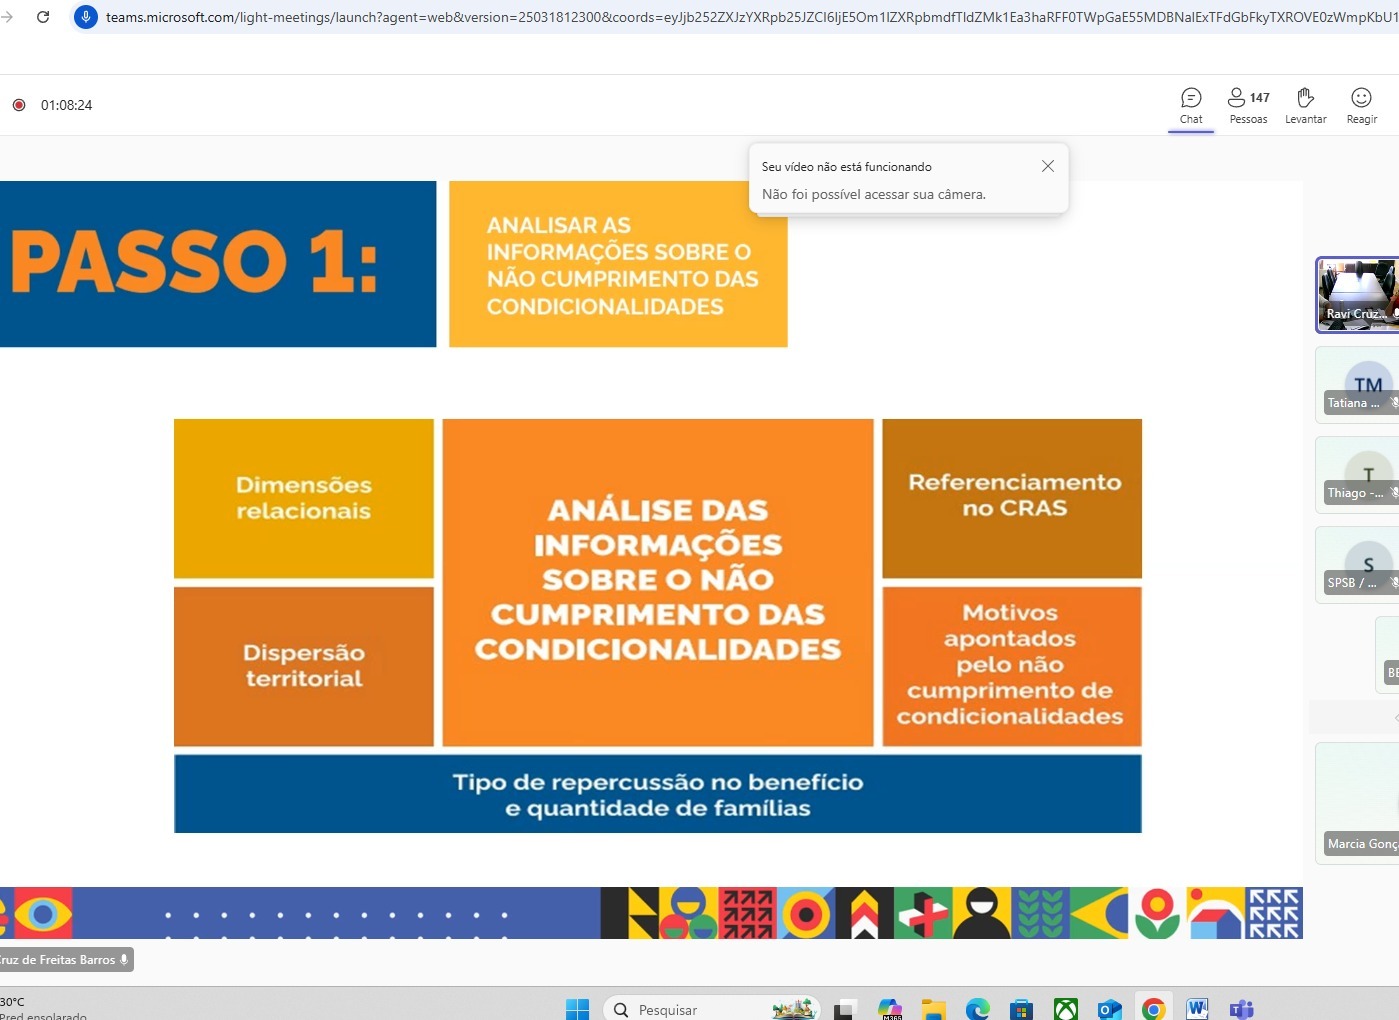
Task: Select the SPSB participant tile
Action: (x=1358, y=566)
